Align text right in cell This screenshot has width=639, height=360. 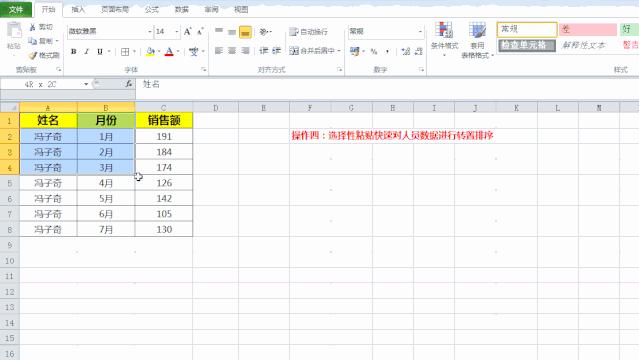[x=245, y=51]
